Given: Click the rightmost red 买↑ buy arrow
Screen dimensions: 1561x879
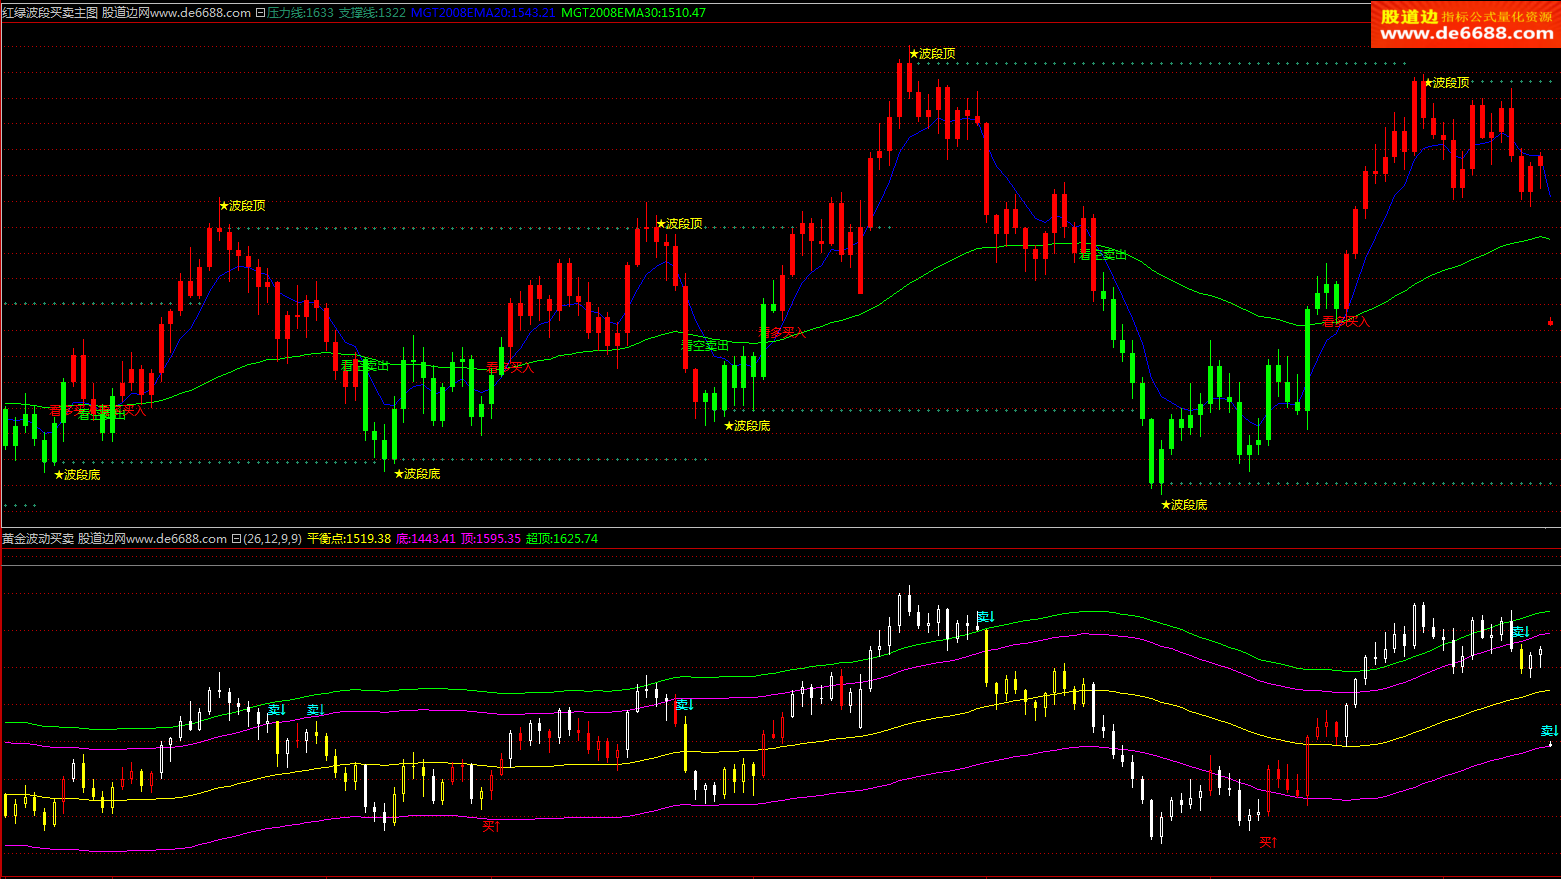Looking at the screenshot, I should point(1268,843).
